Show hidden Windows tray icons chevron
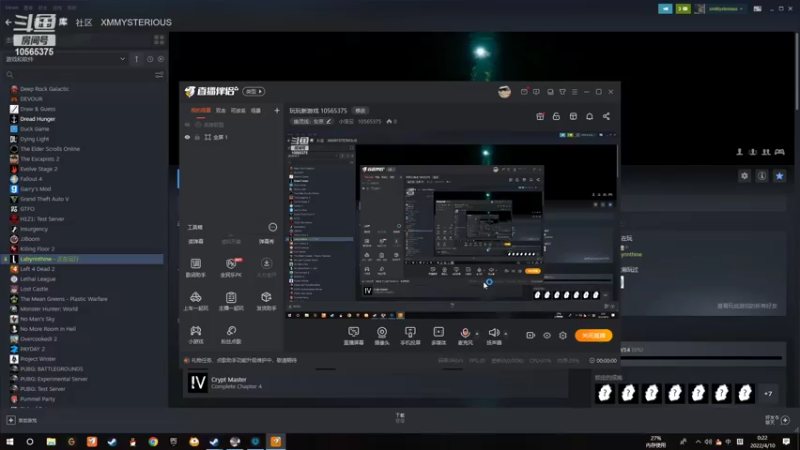The height and width of the screenshot is (450, 800). pos(698,441)
